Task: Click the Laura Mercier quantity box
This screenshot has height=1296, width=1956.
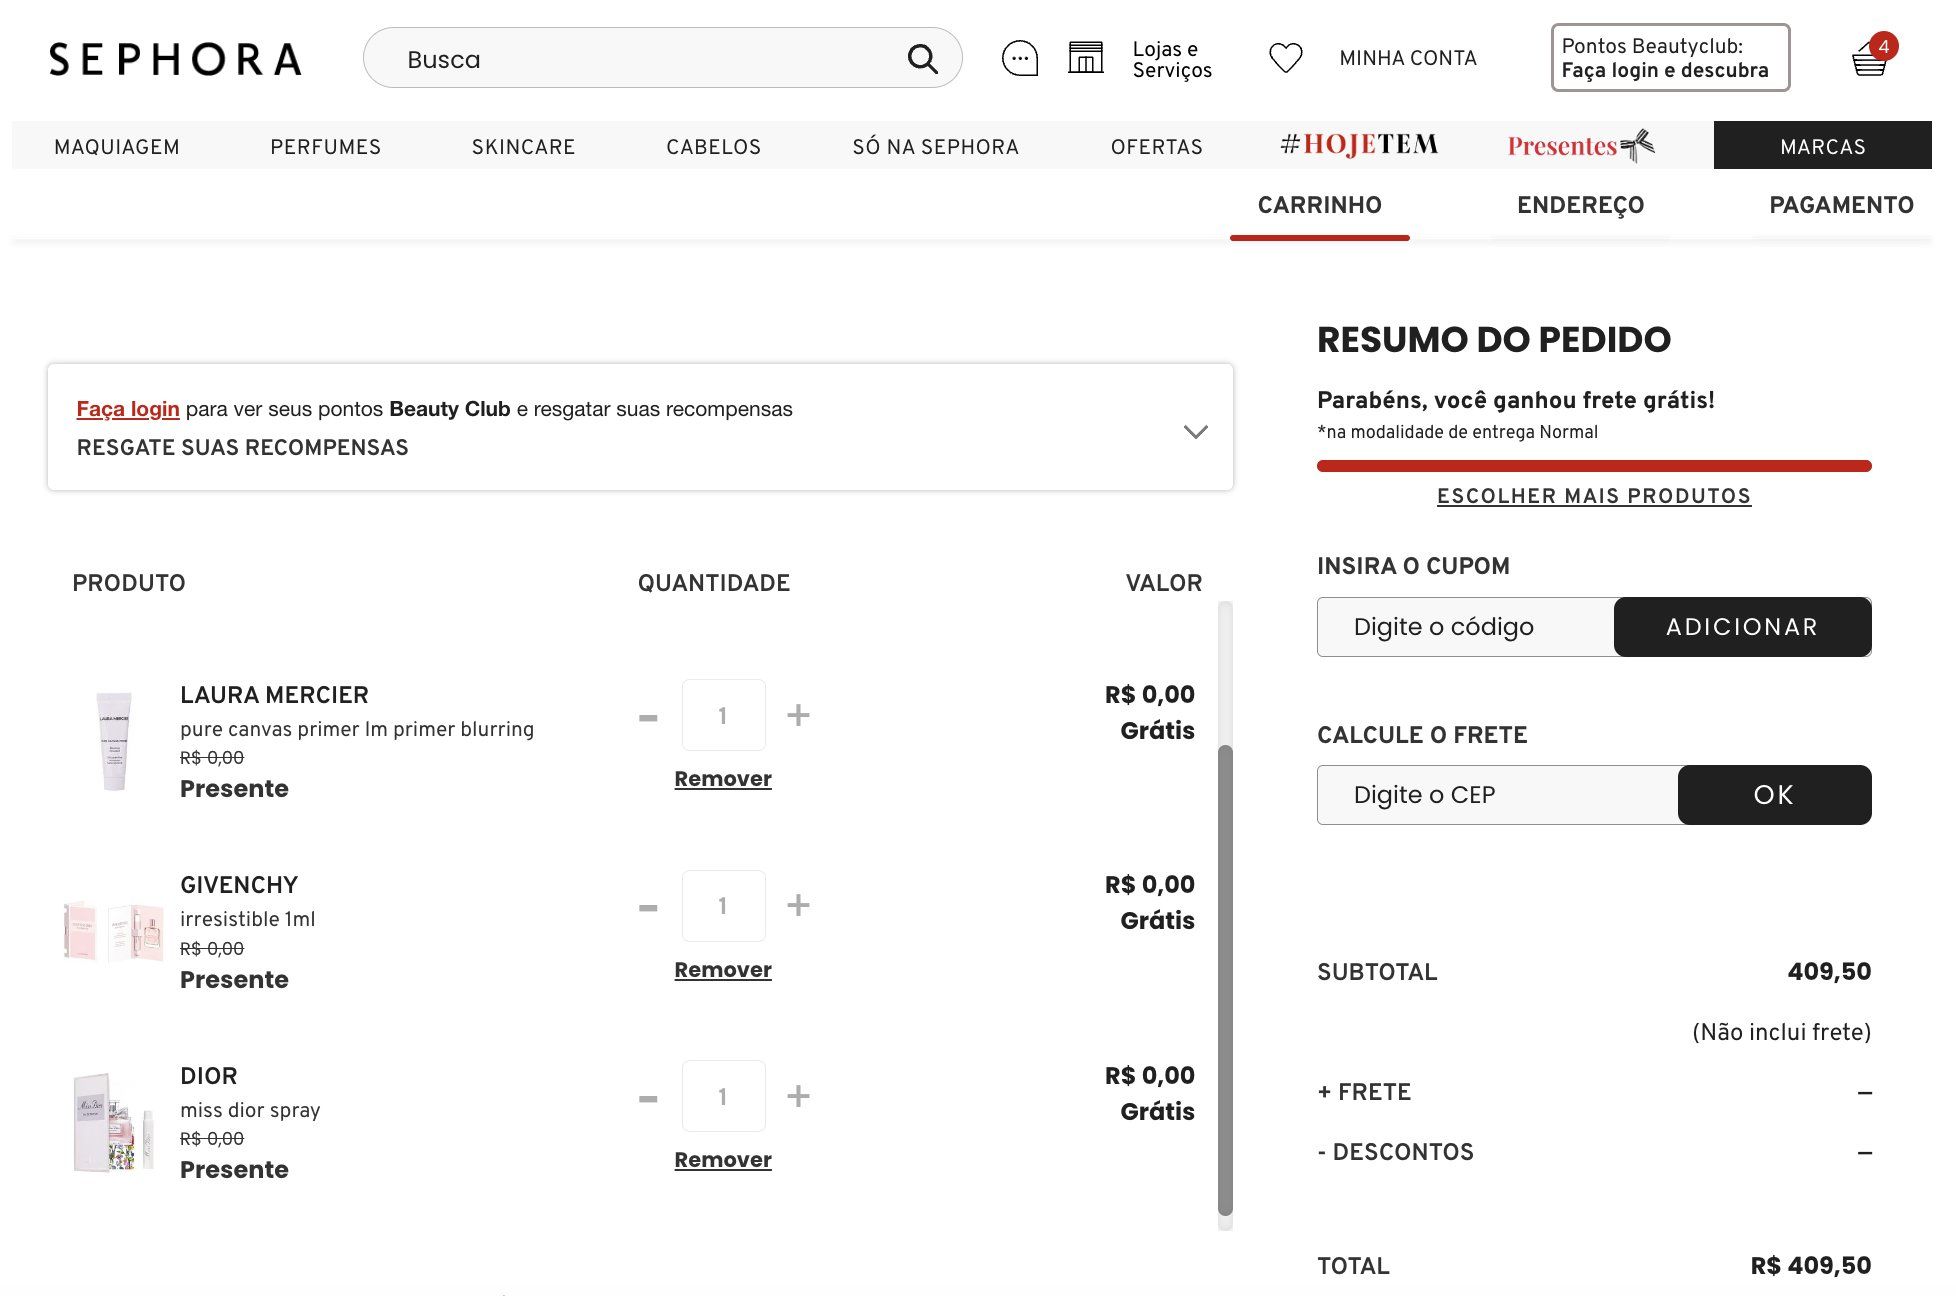Action: (723, 715)
